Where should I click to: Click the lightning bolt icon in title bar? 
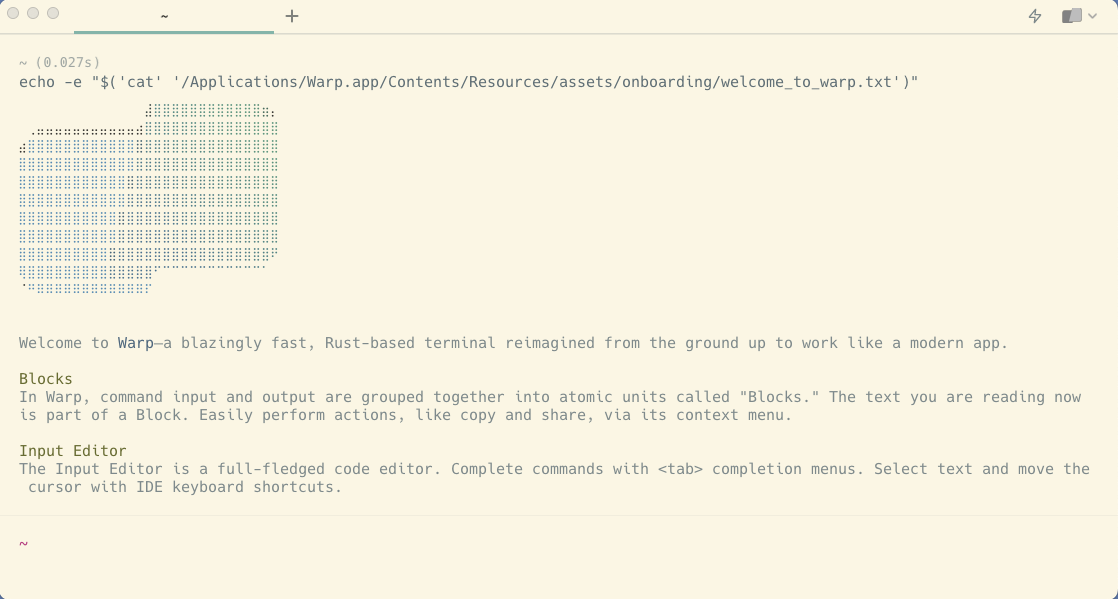[1035, 16]
